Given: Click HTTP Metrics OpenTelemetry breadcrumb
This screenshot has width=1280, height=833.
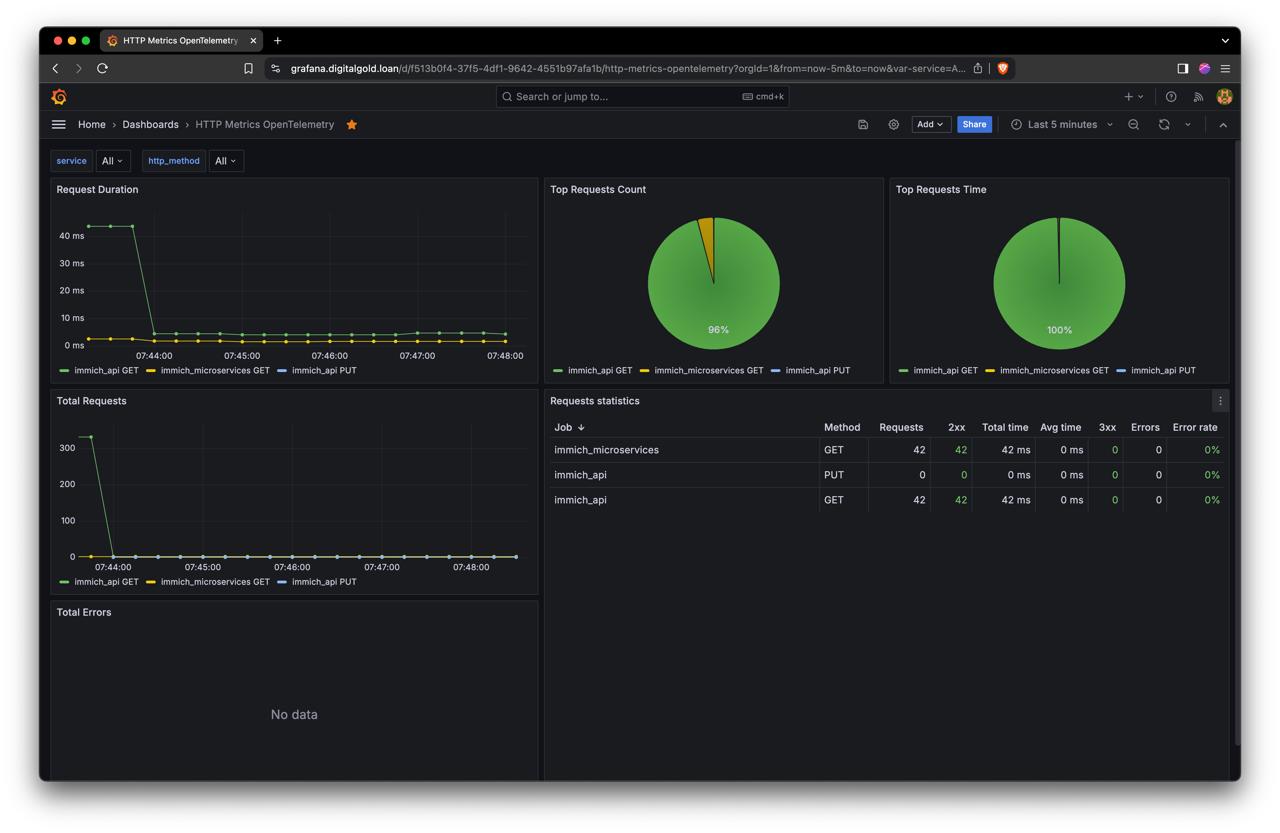Looking at the screenshot, I should click(265, 125).
